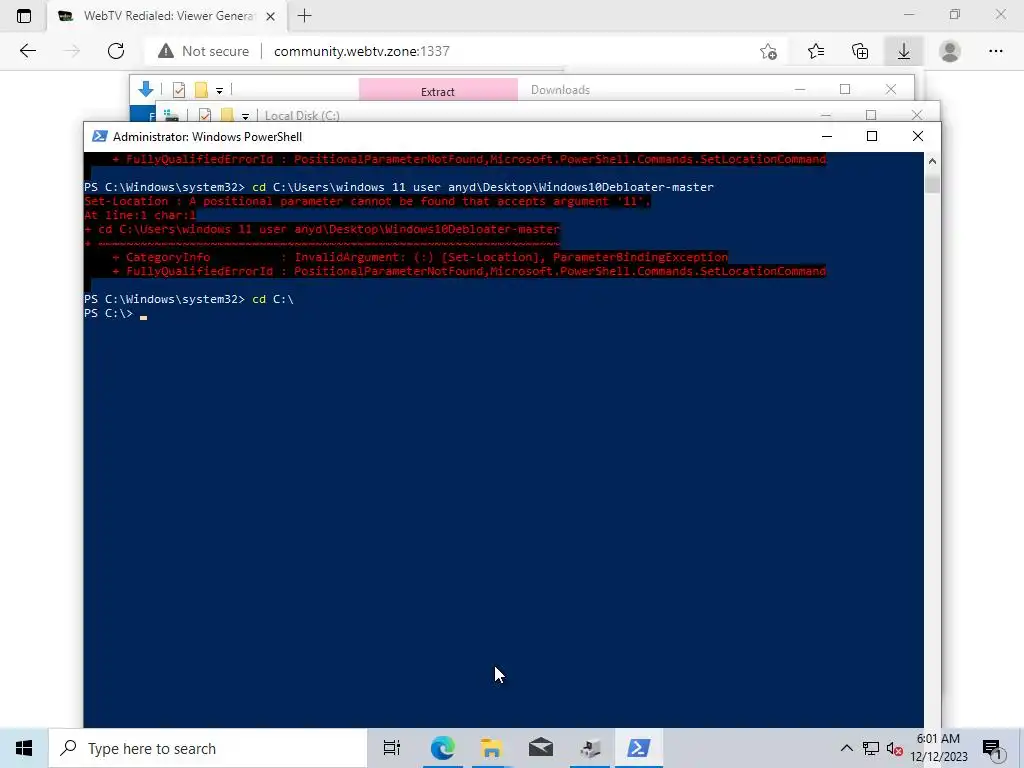Minimize the PowerShell window
Image resolution: width=1024 pixels, height=768 pixels.
pos(827,136)
